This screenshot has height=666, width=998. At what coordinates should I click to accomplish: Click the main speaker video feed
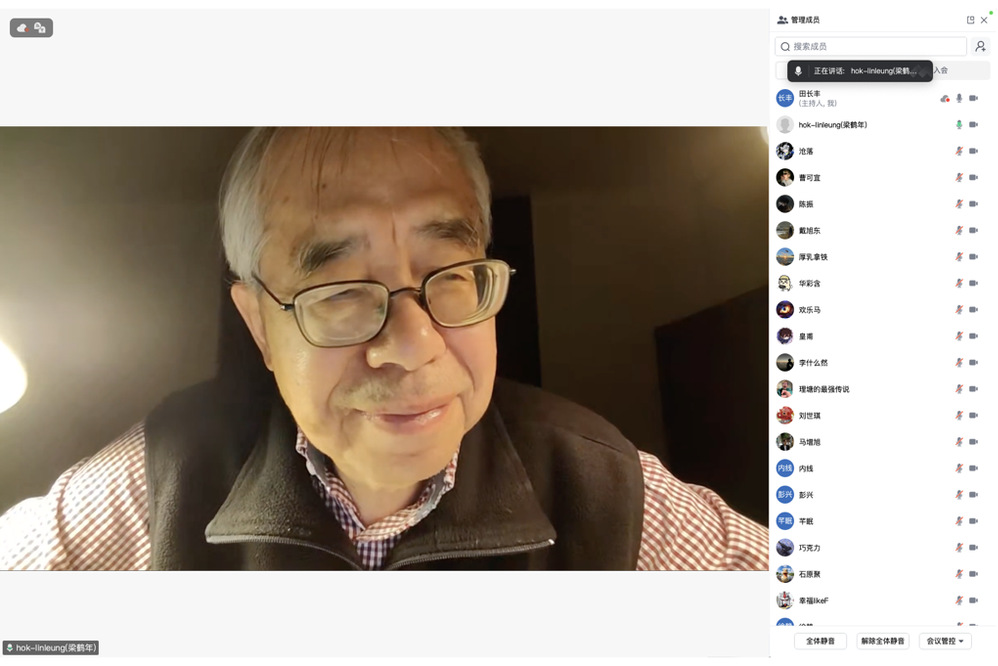(x=384, y=348)
